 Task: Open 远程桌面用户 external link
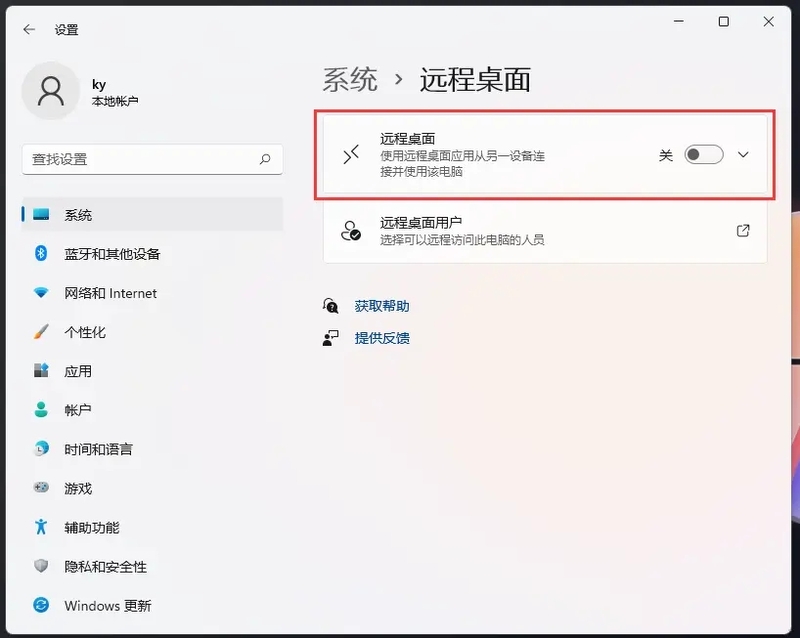[742, 230]
